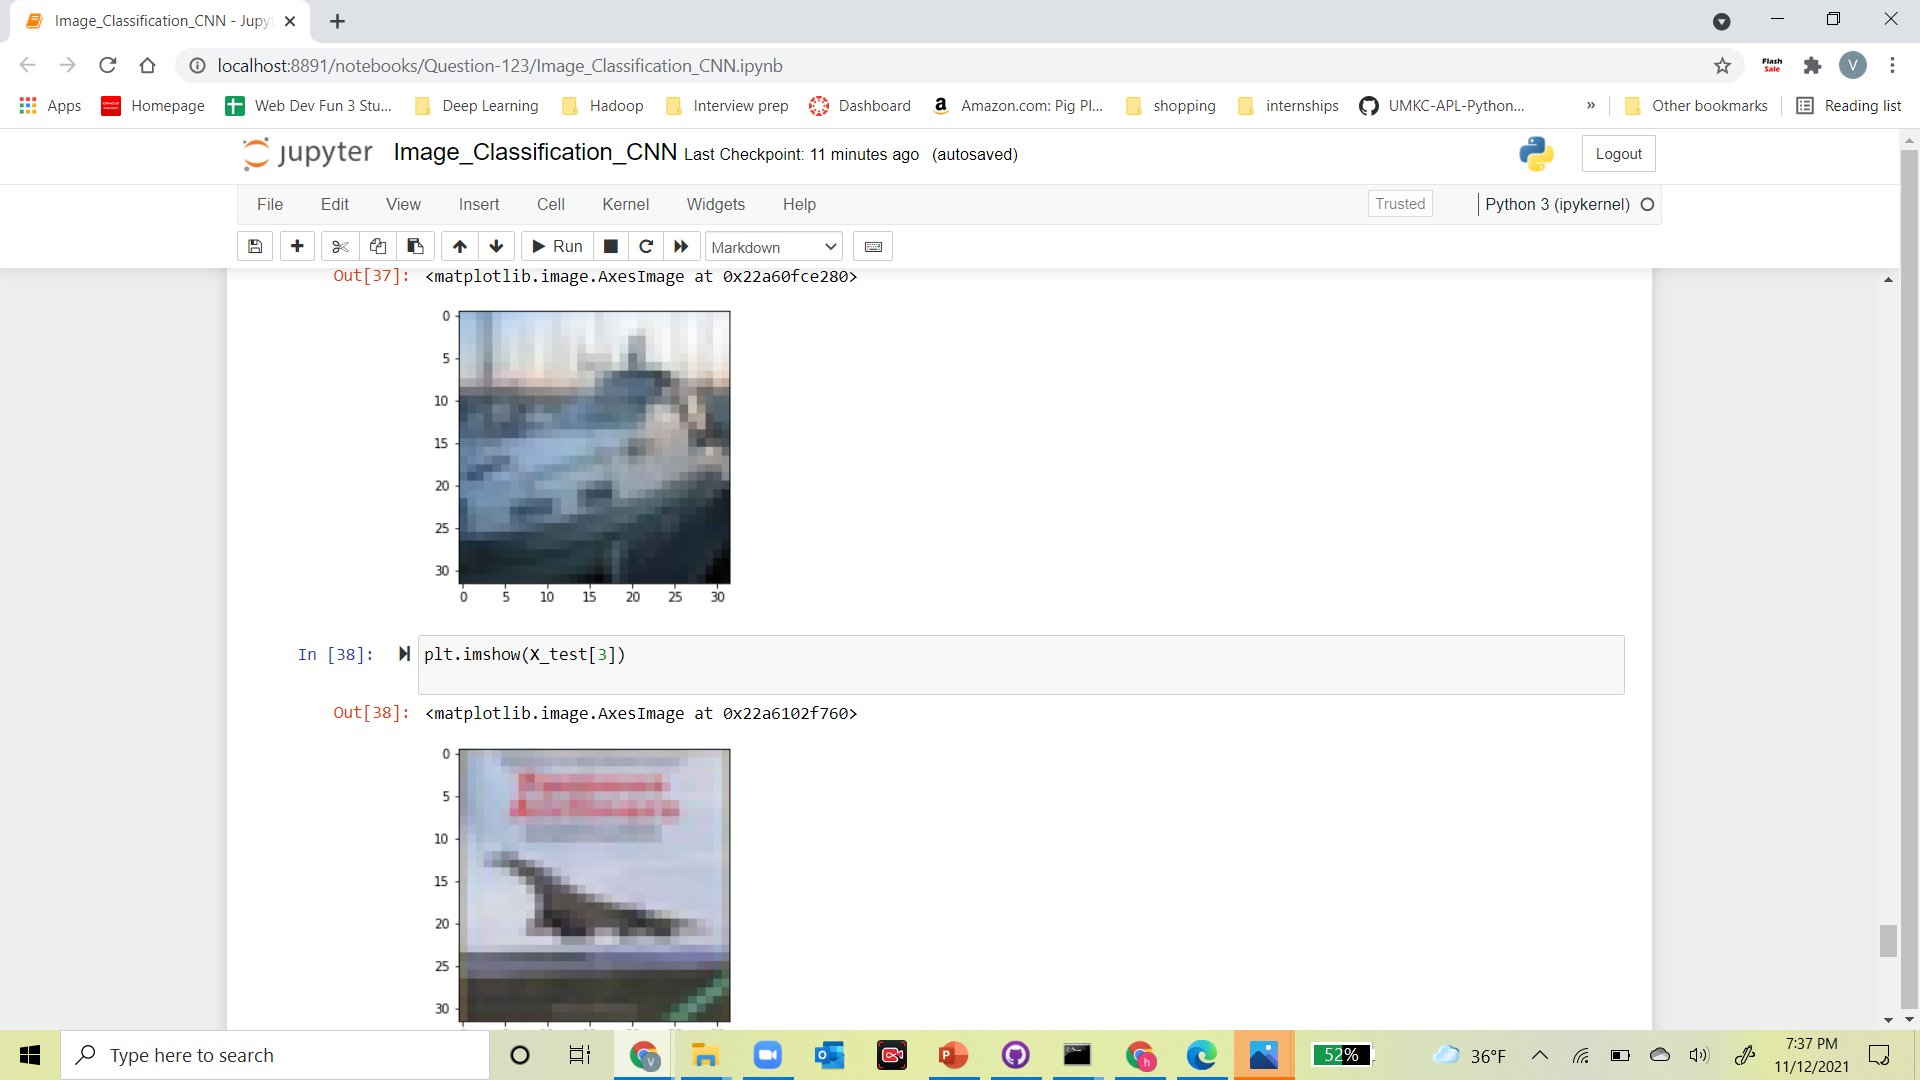This screenshot has height=1080, width=1920.
Task: Move selected cell down arrow
Action: pos(496,247)
